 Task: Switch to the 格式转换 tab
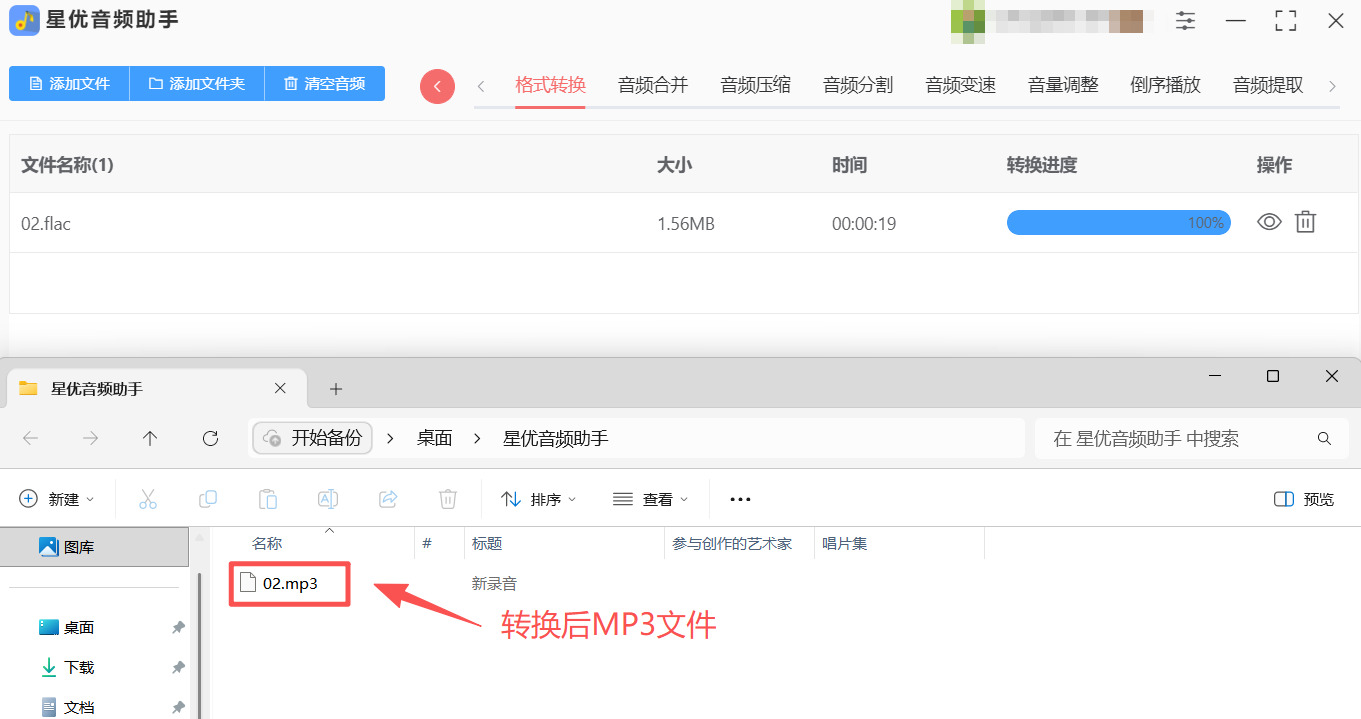(x=550, y=85)
